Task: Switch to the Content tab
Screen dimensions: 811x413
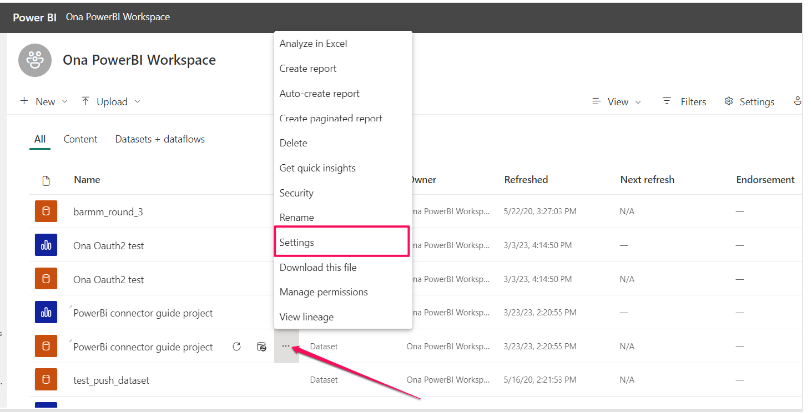Action: [80, 139]
